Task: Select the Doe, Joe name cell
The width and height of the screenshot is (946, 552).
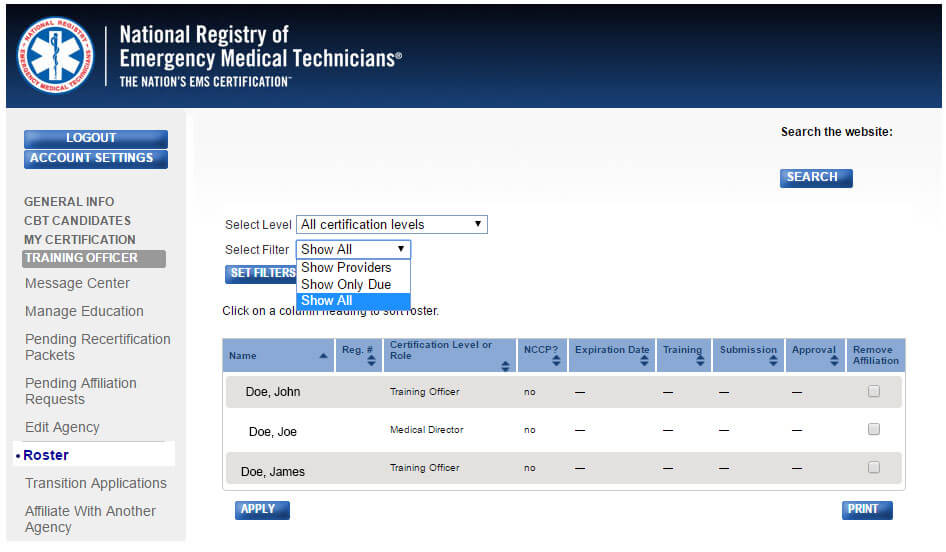Action: pyautogui.click(x=273, y=431)
